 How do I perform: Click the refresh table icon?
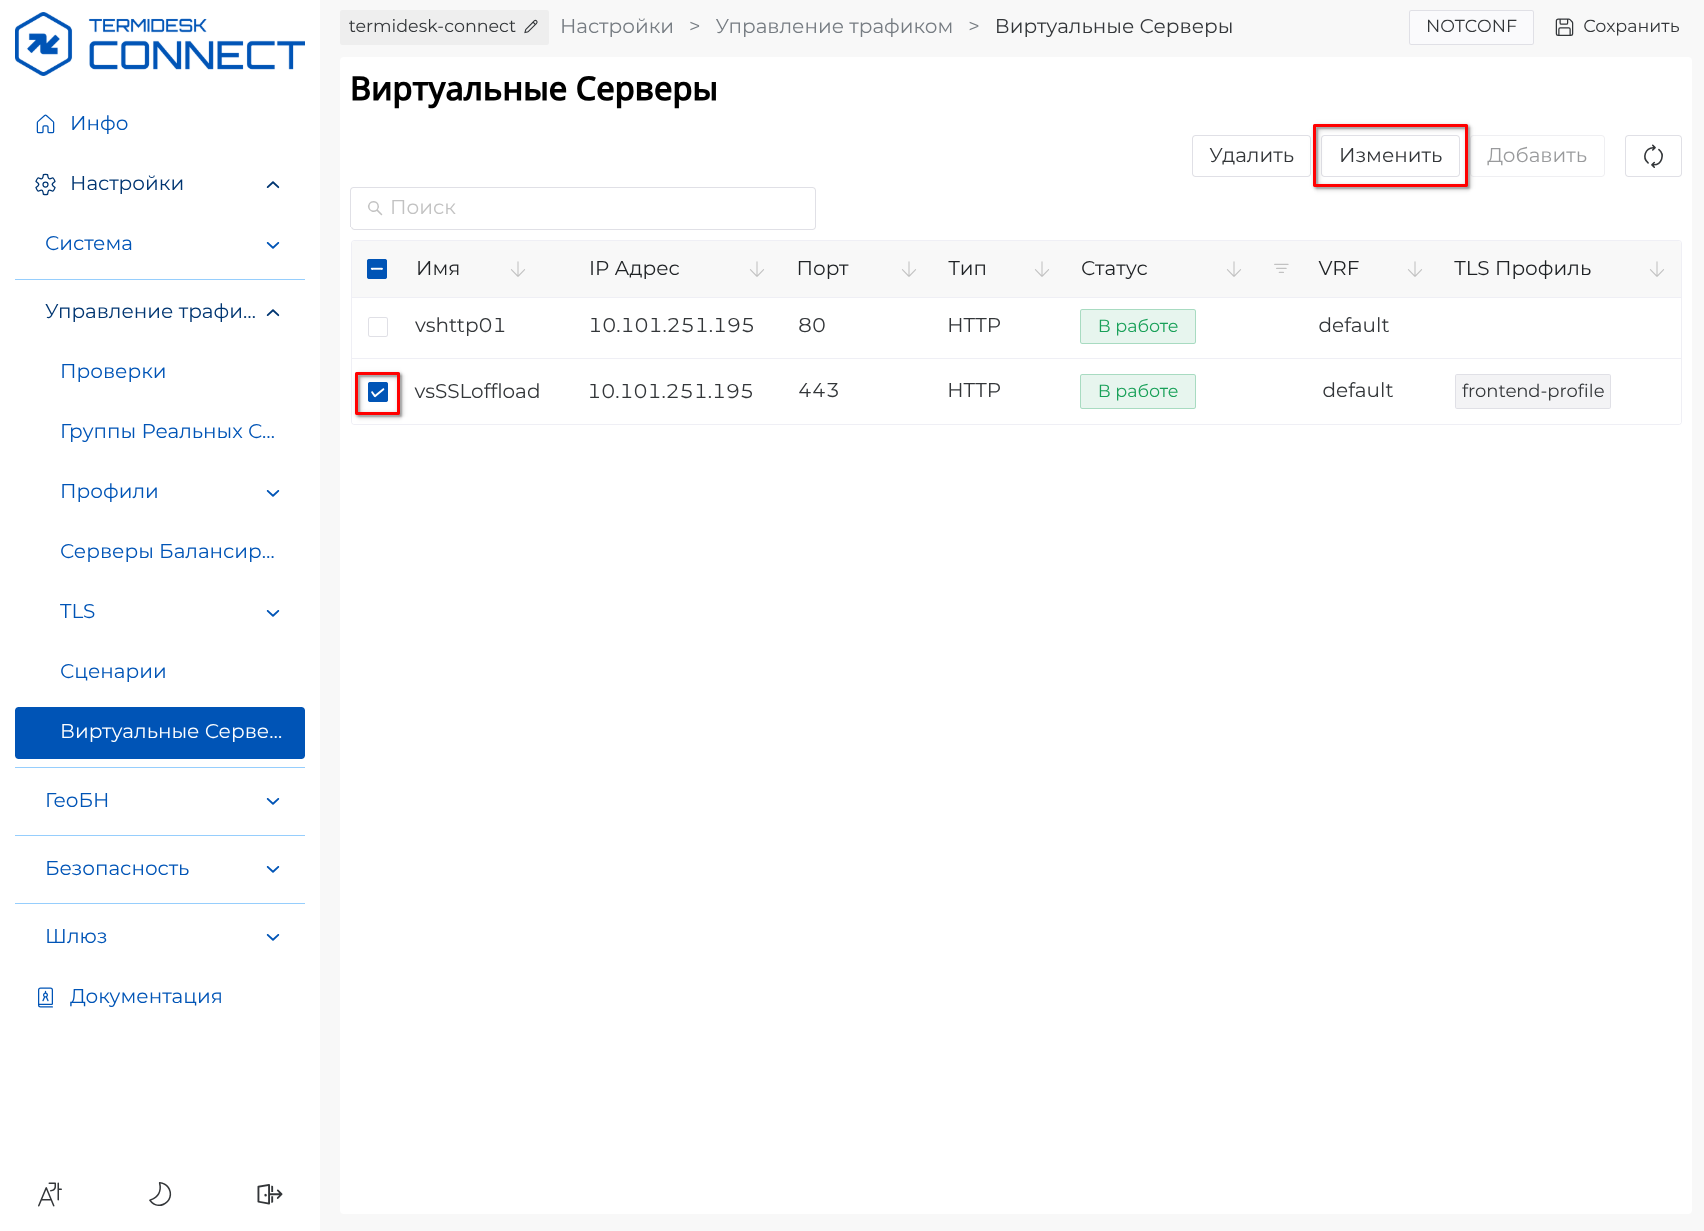click(x=1652, y=156)
